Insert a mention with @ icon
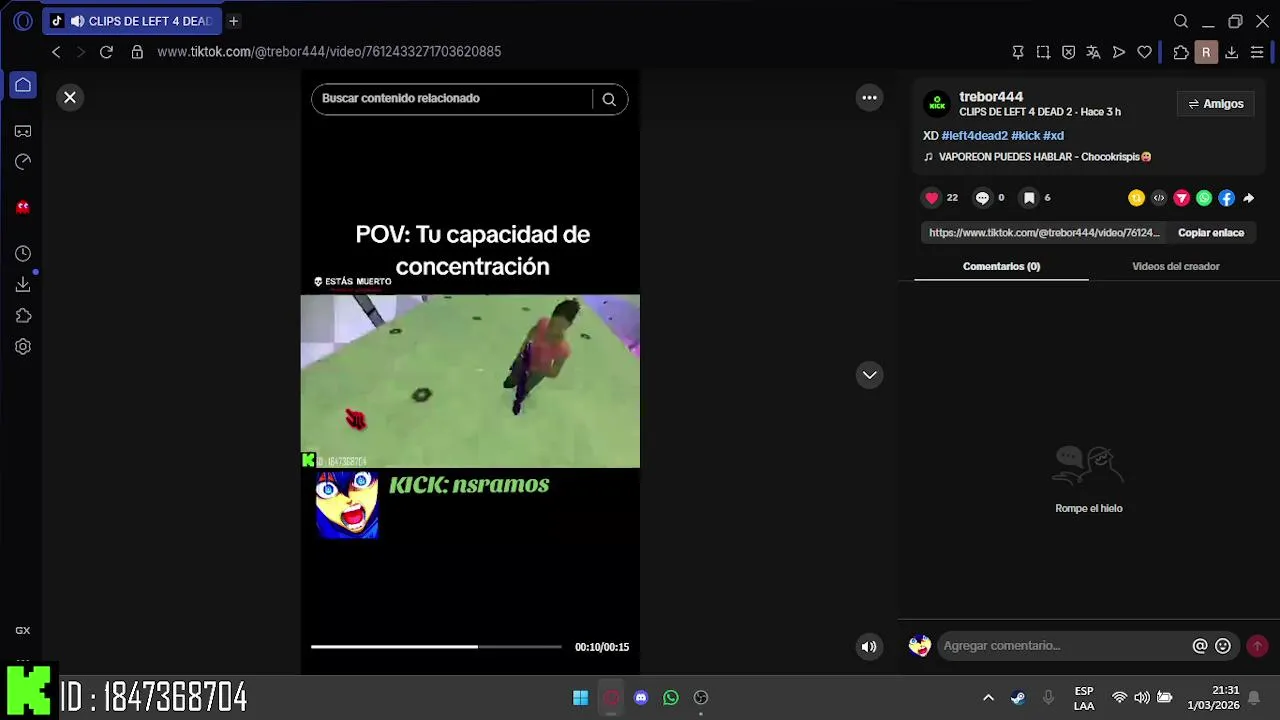1280x720 pixels. click(1200, 646)
